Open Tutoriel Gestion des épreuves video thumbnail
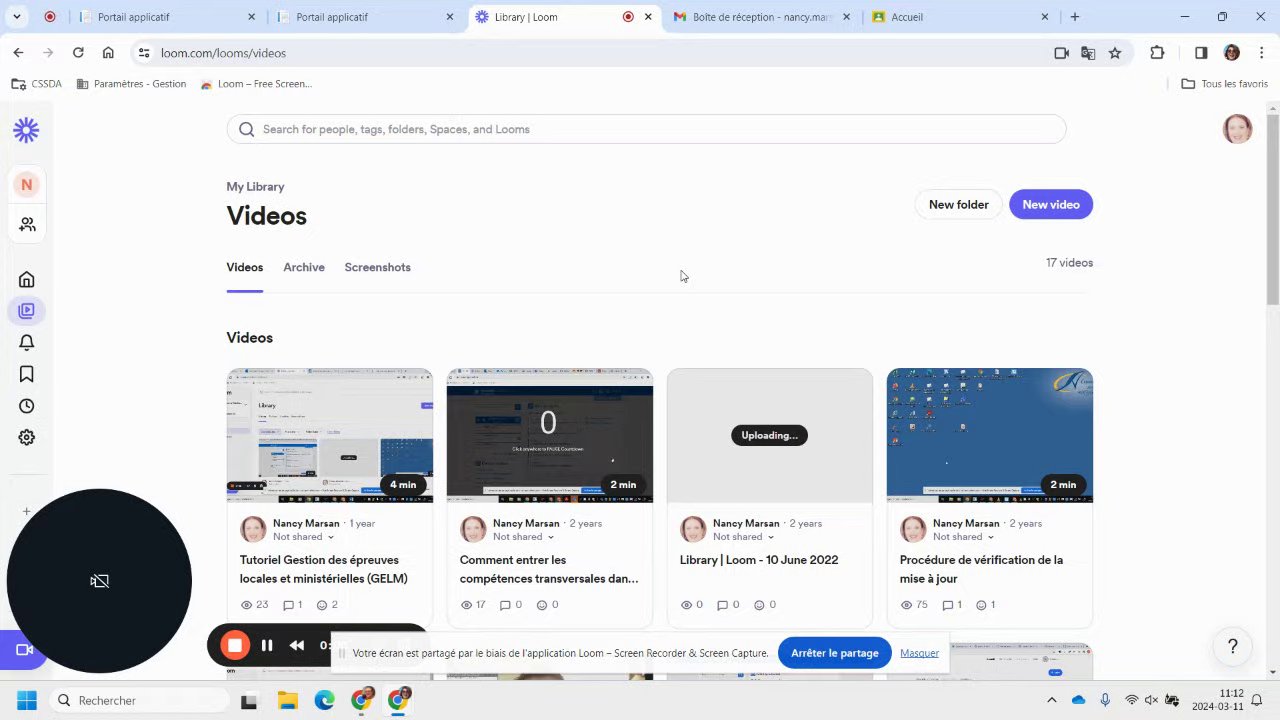 [x=330, y=435]
